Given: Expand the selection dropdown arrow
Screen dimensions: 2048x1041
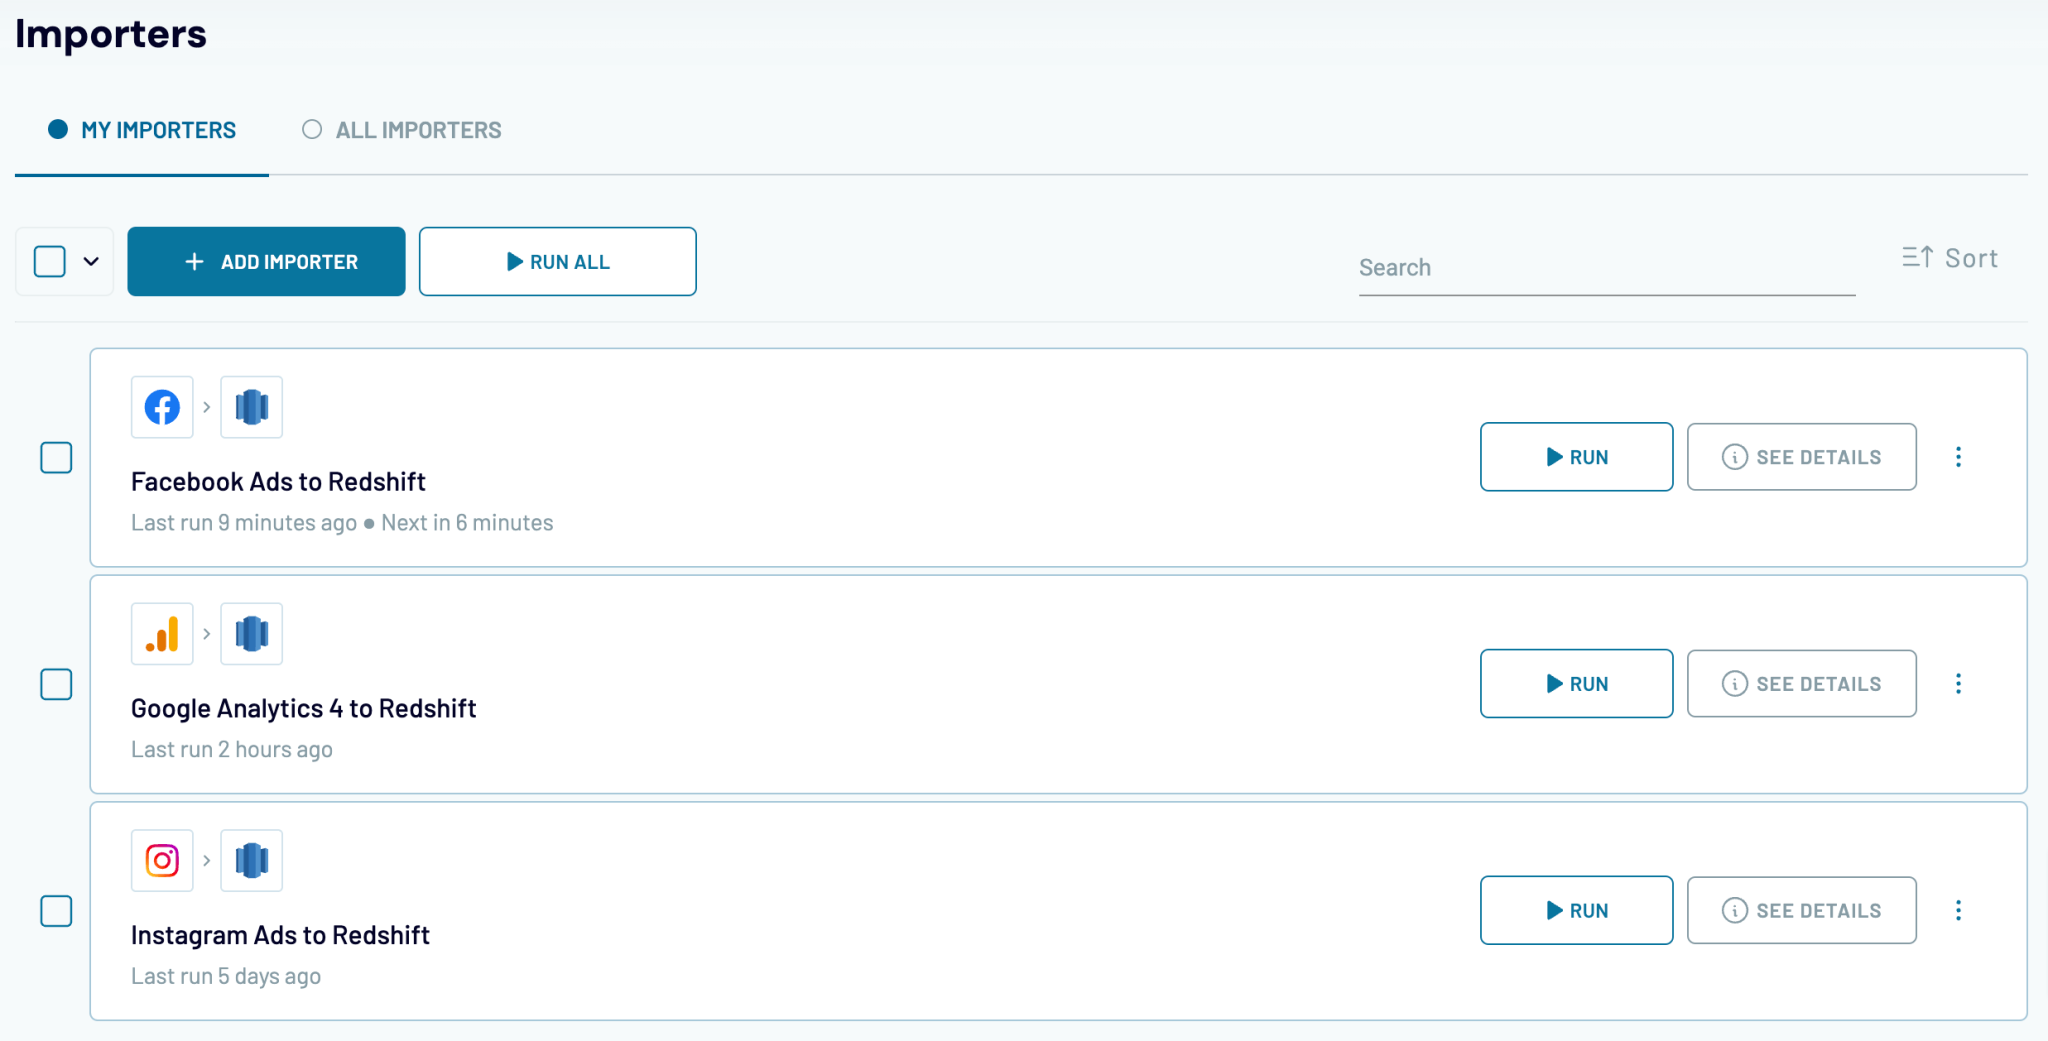Looking at the screenshot, I should point(92,261).
